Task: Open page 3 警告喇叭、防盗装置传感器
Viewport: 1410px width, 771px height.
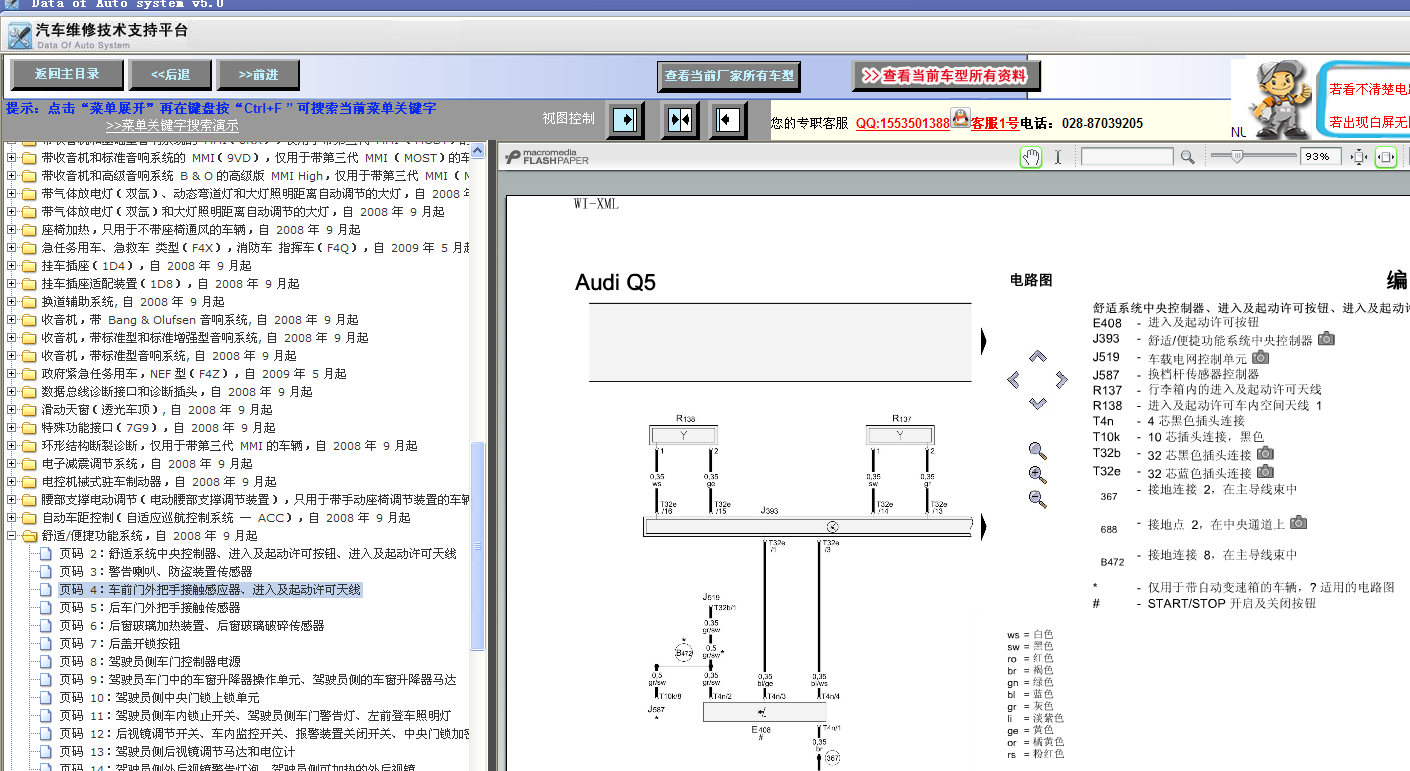Action: coord(155,572)
